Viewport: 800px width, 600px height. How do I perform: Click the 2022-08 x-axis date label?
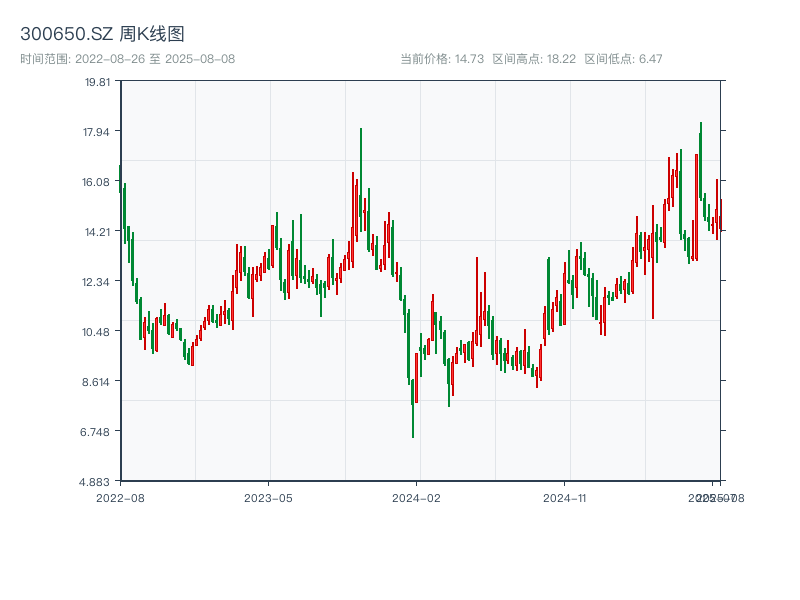[x=120, y=497]
